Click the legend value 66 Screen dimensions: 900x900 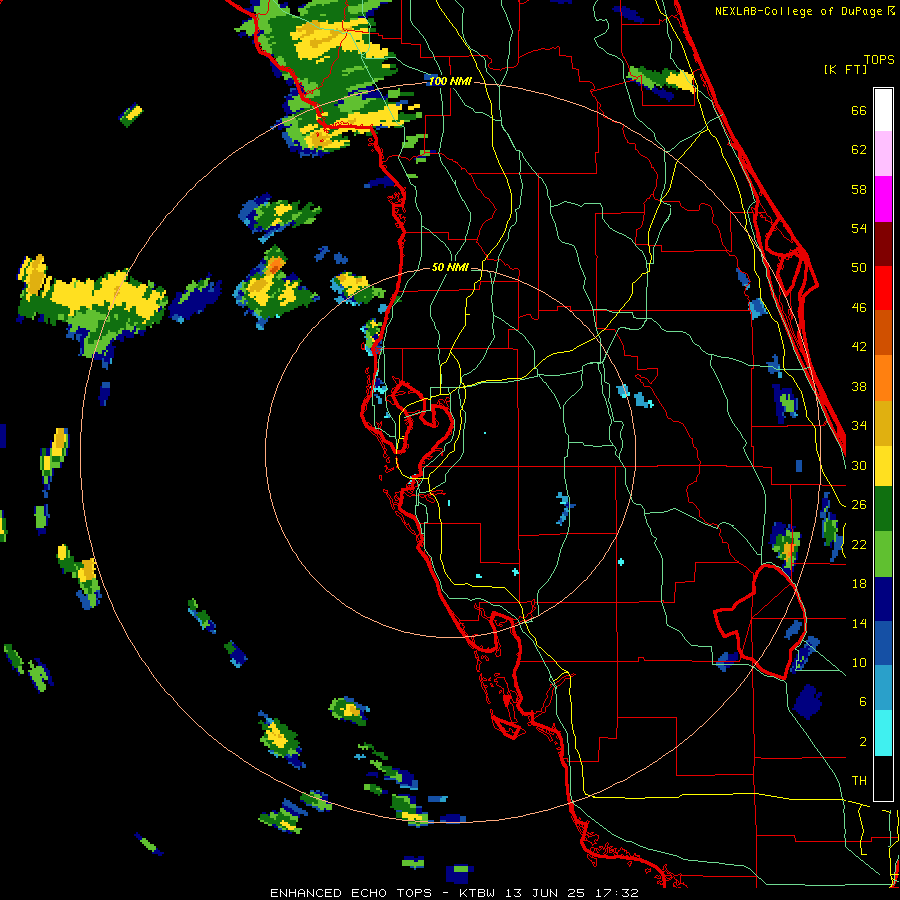(859, 110)
